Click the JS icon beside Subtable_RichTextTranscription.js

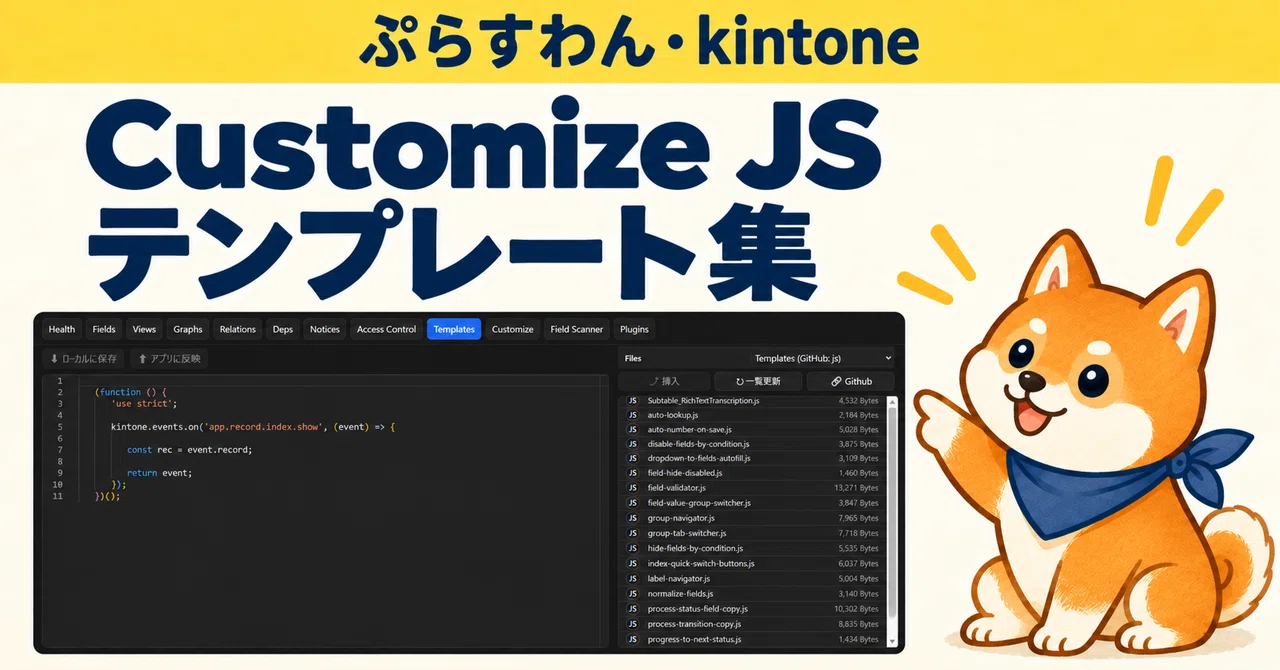click(632, 400)
